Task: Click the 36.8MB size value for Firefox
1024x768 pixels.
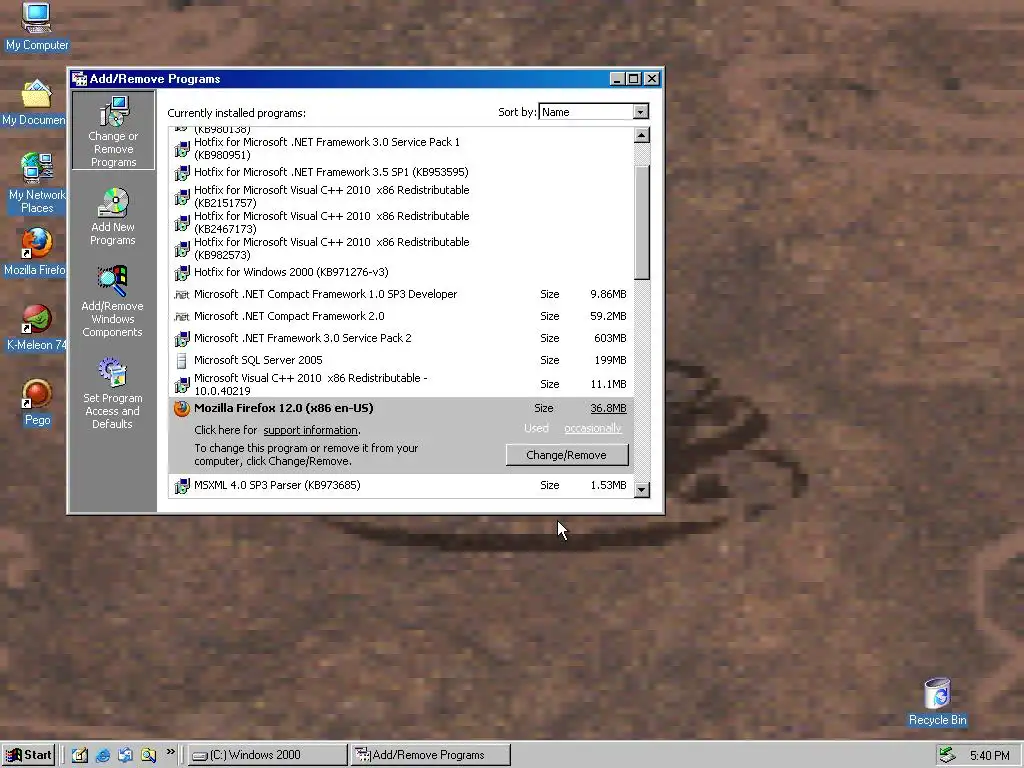Action: [608, 408]
